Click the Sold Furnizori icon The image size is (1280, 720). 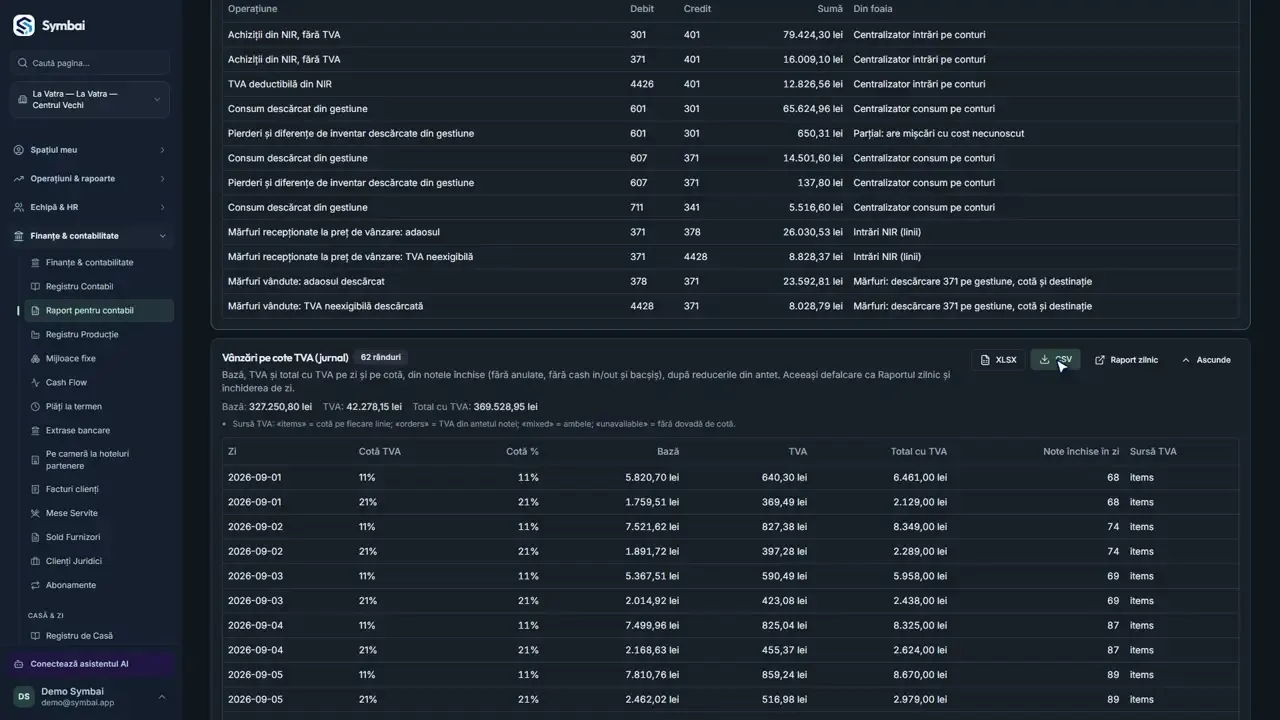[36, 537]
